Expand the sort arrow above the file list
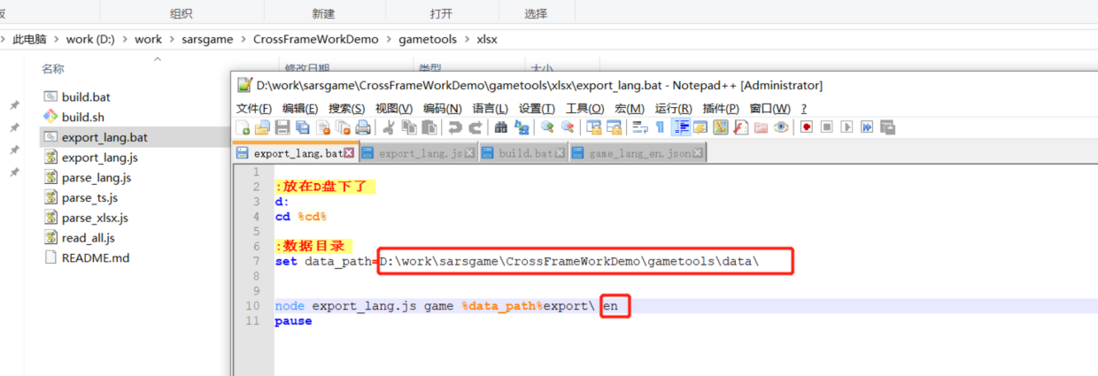The height and width of the screenshot is (376, 1098). (158, 60)
